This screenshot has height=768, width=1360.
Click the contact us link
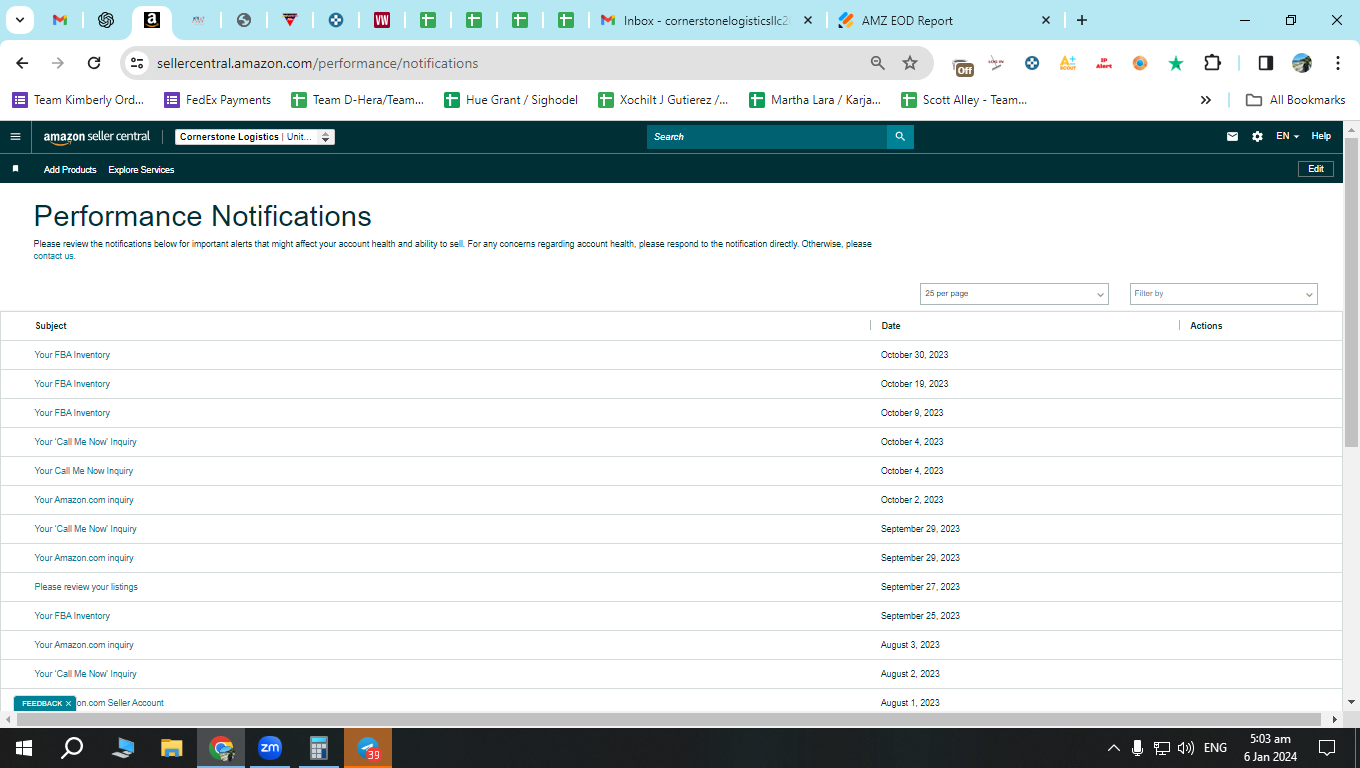pos(54,256)
